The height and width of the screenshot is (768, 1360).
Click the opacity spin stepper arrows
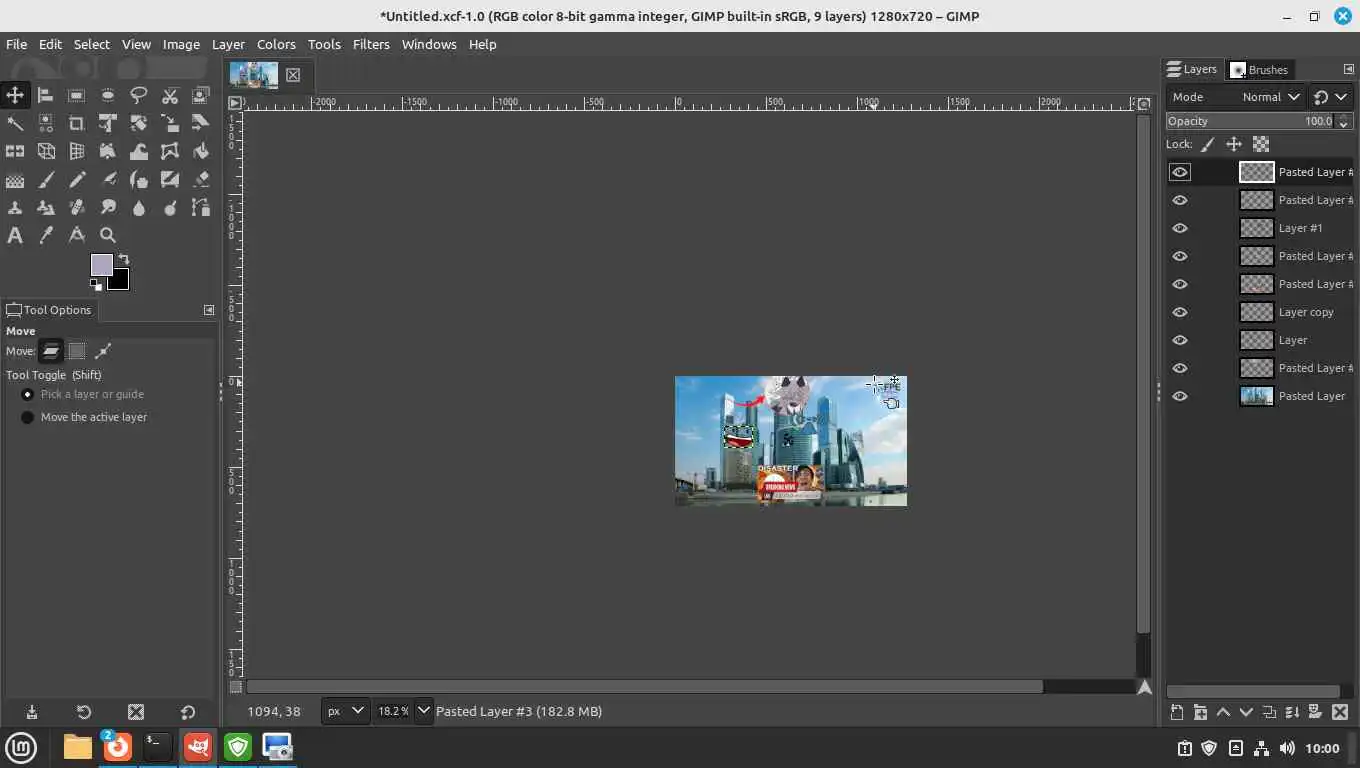1344,121
